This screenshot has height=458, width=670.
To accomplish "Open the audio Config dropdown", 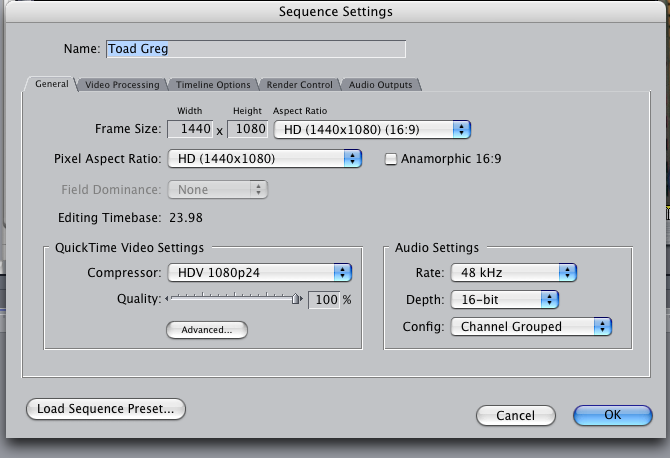I will 530,326.
